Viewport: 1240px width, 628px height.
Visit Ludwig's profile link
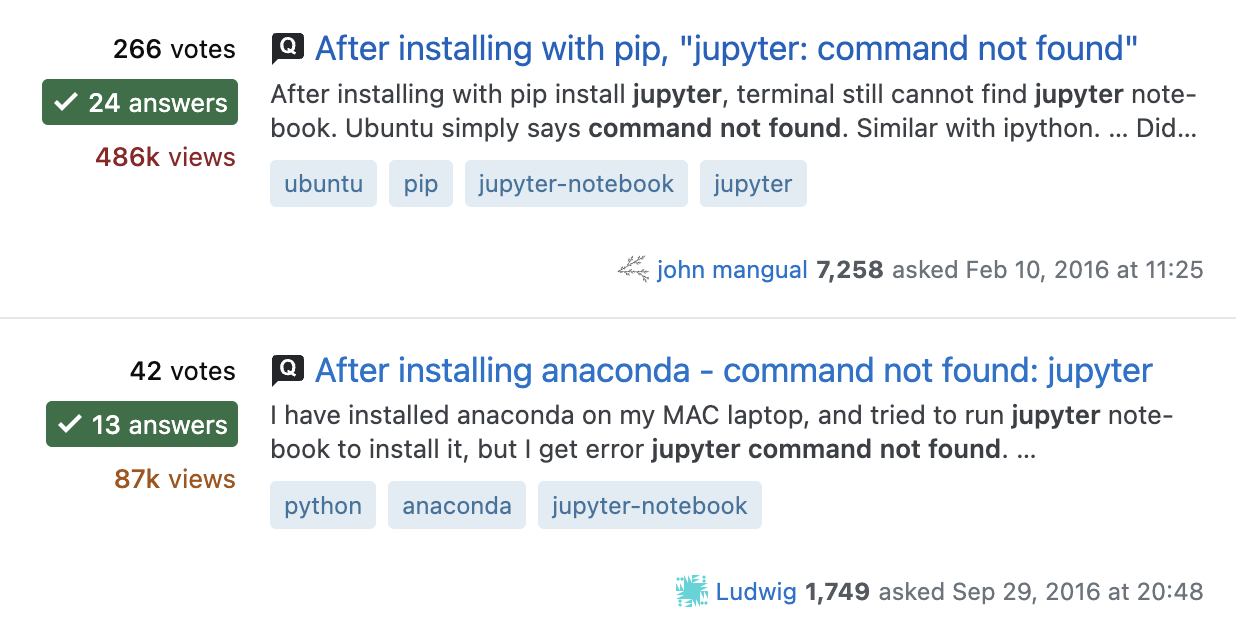[756, 591]
